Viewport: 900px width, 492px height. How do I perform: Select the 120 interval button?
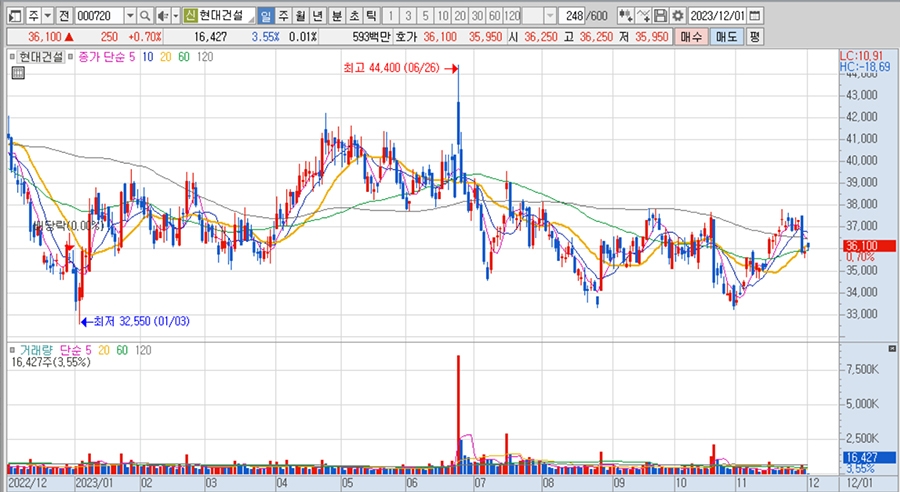point(512,16)
